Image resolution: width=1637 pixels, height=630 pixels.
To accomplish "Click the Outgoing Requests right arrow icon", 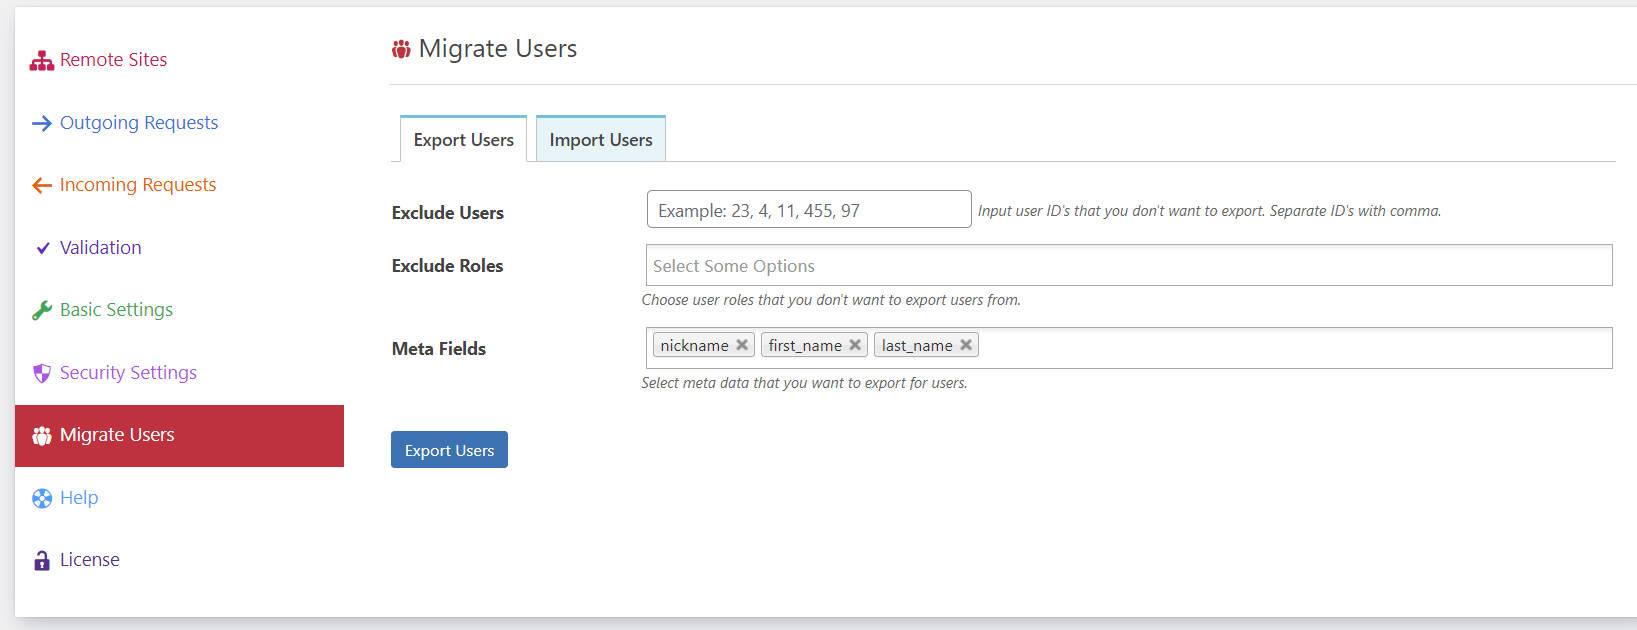I will click(41, 124).
